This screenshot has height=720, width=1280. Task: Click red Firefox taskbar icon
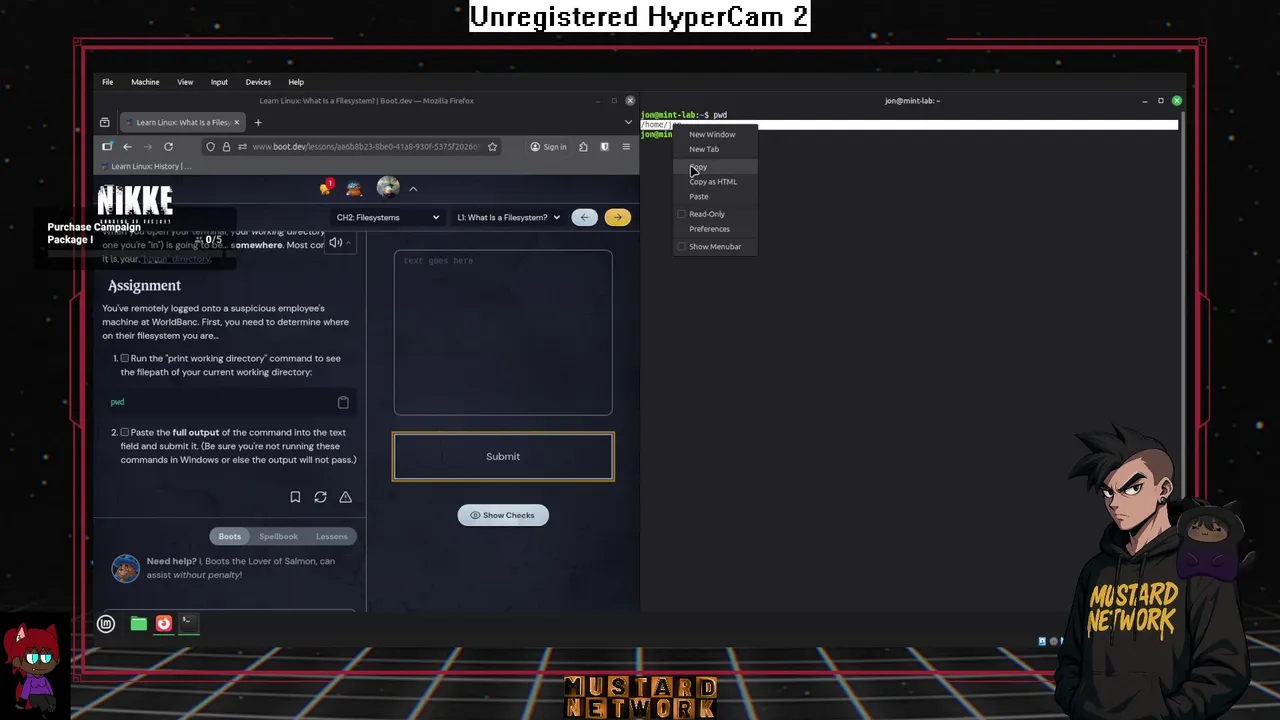164,624
